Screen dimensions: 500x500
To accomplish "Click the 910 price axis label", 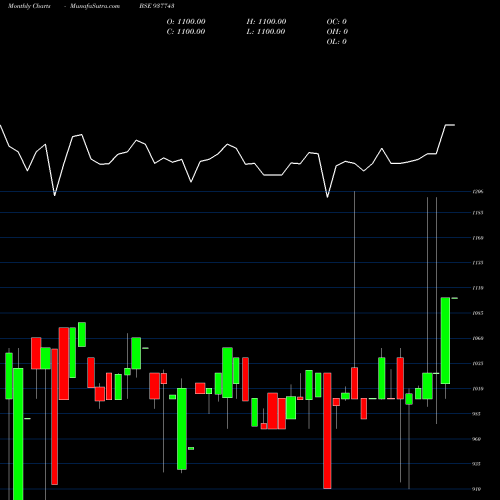I will [477, 489].
